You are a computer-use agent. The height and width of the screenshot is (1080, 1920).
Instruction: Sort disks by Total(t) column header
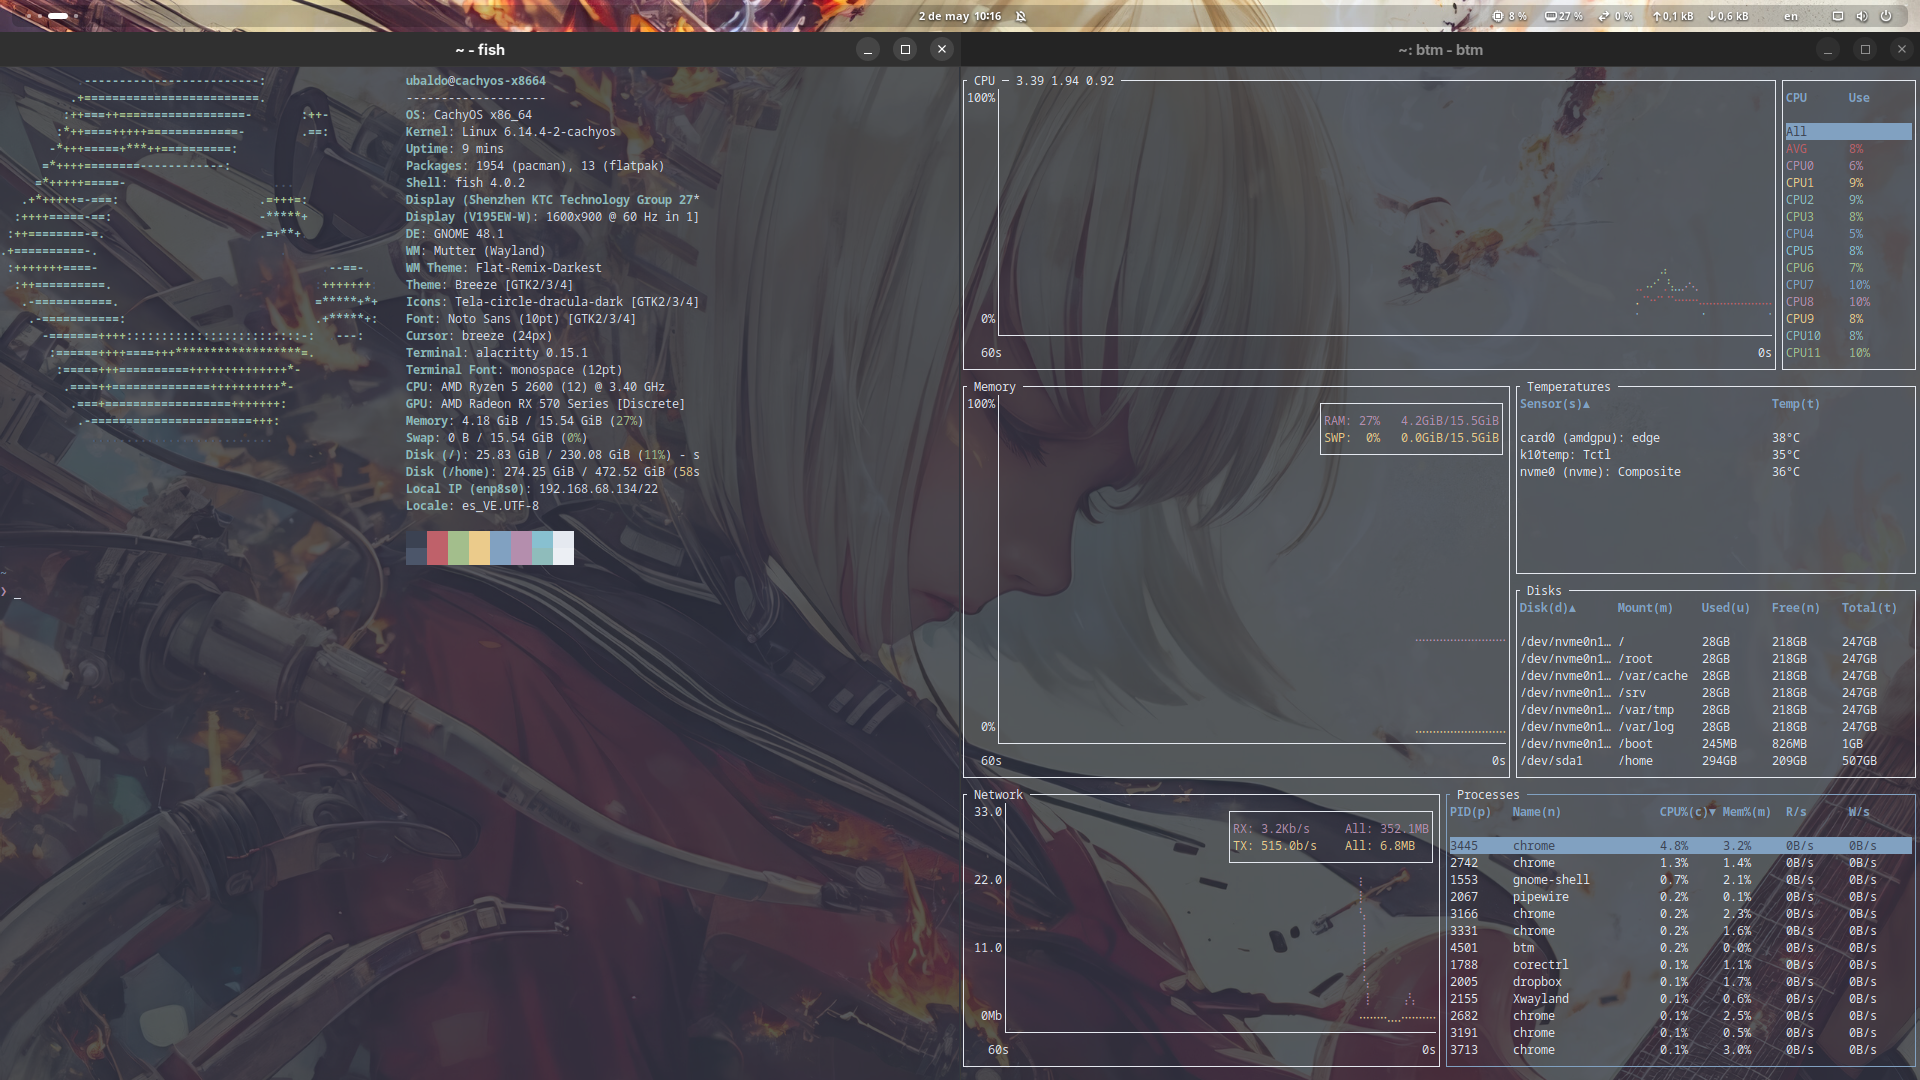coord(1869,608)
